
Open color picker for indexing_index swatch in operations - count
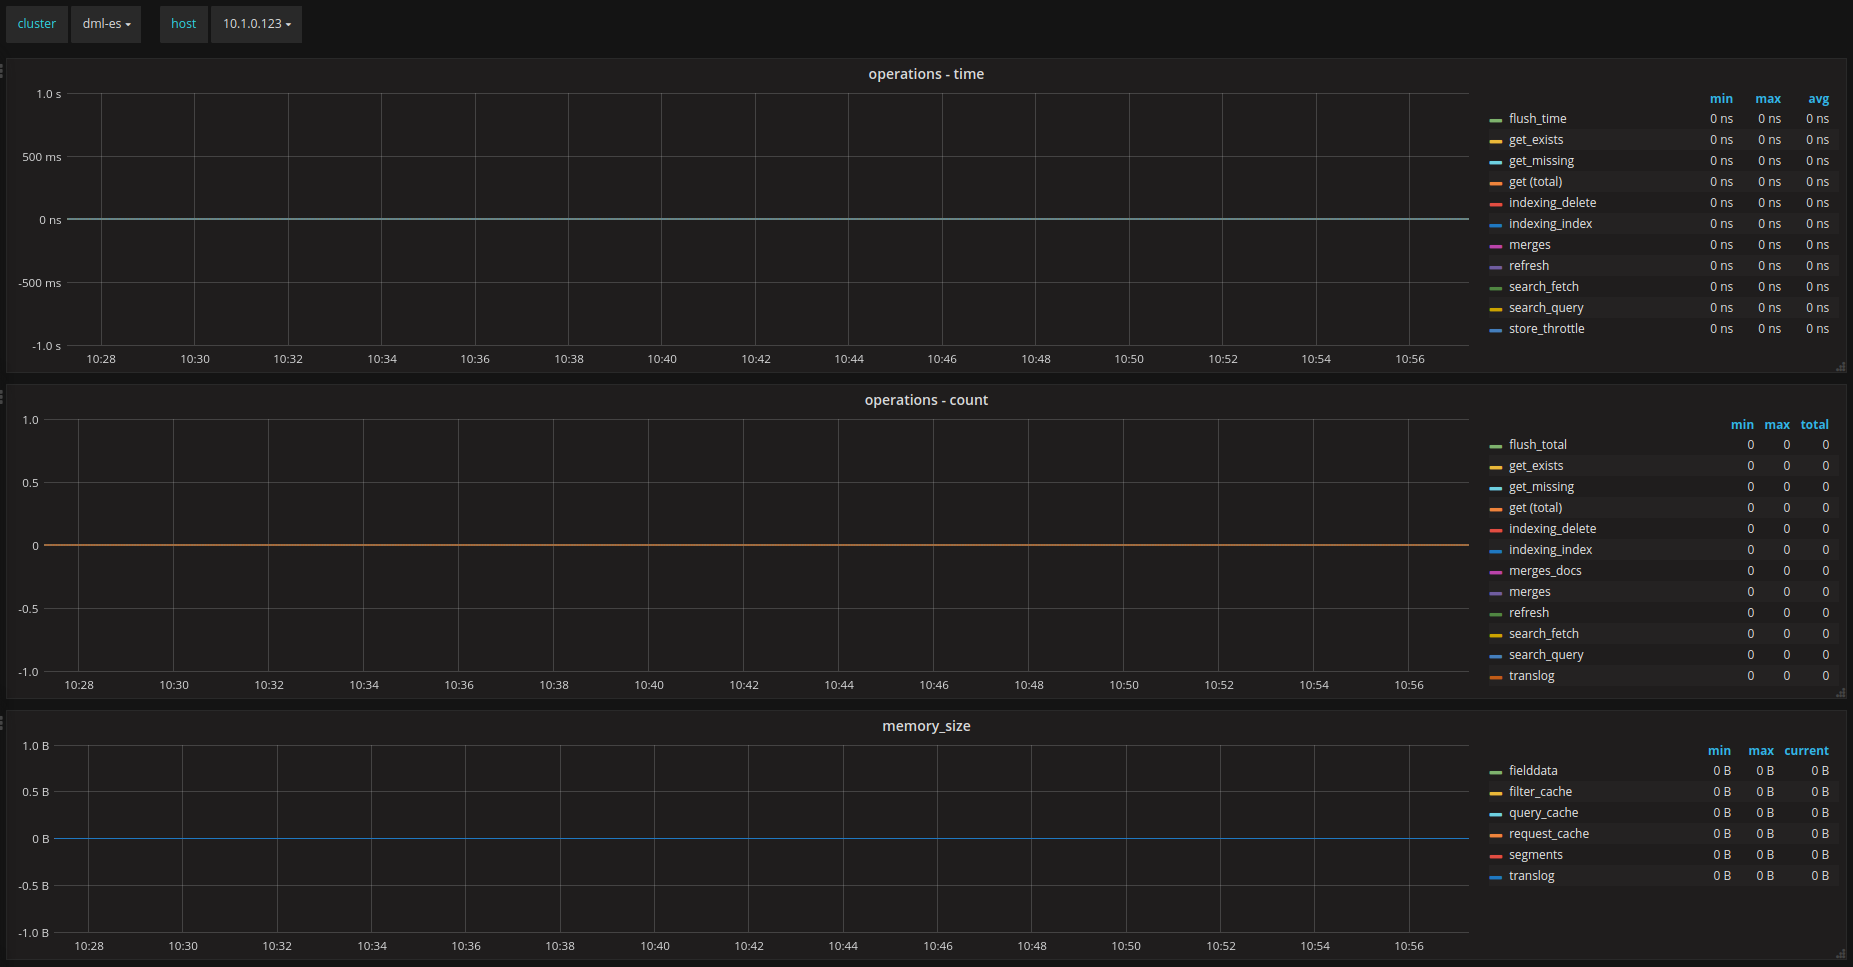pos(1496,551)
